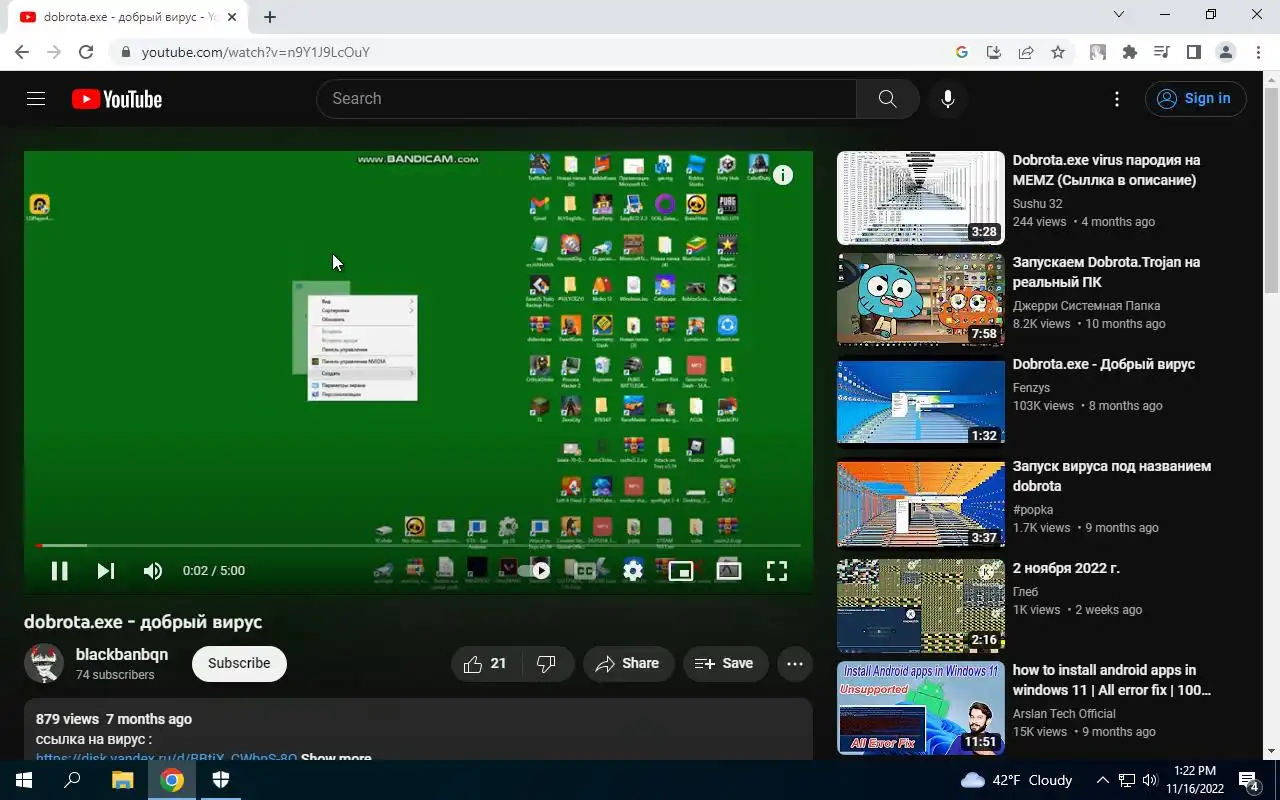Toggle autoplay switch in player

point(534,571)
